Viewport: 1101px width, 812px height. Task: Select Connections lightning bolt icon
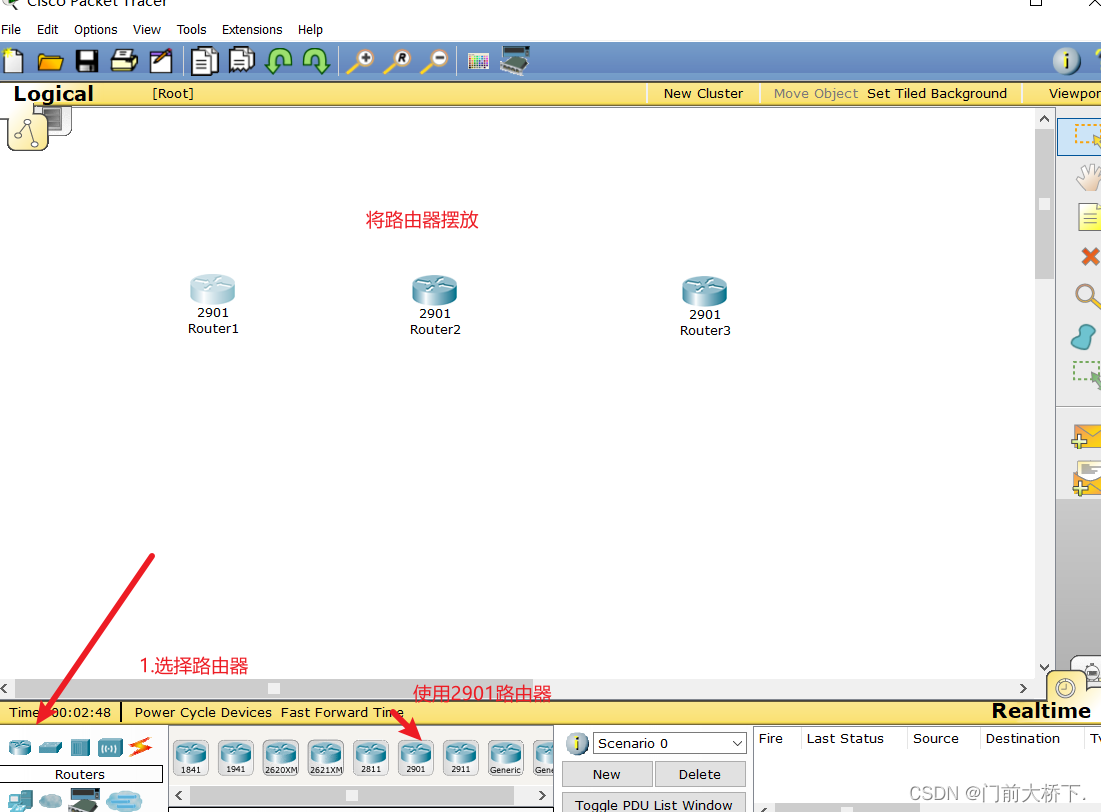click(140, 746)
